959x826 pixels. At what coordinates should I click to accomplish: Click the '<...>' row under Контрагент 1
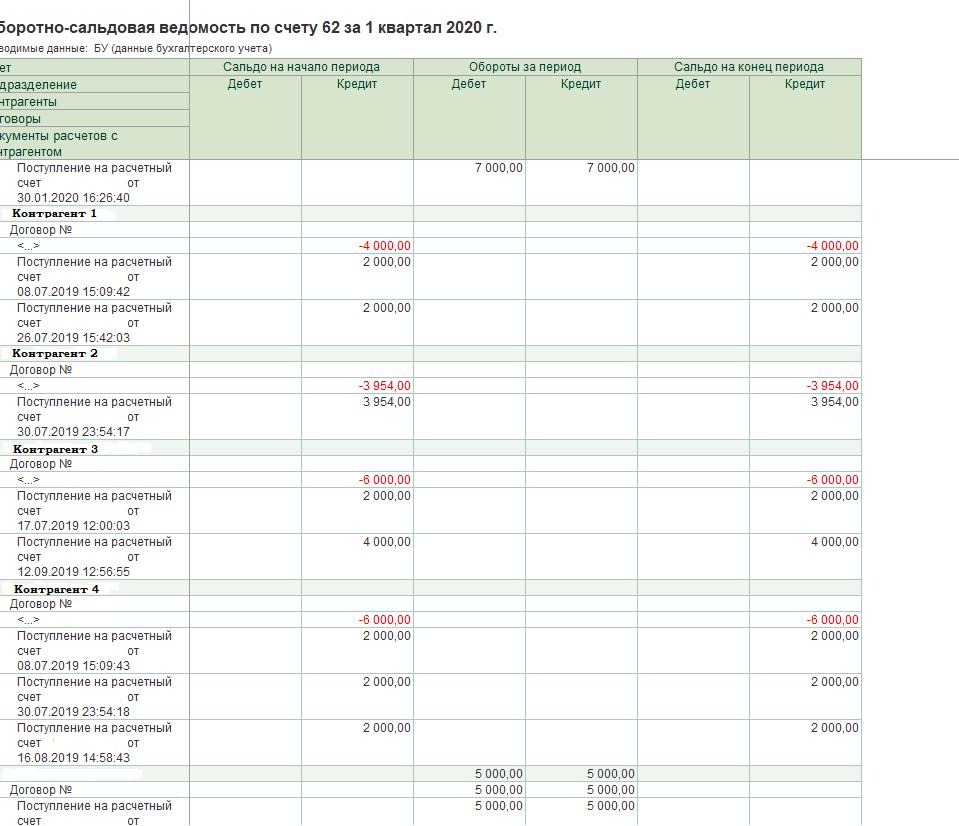pyautogui.click(x=28, y=246)
